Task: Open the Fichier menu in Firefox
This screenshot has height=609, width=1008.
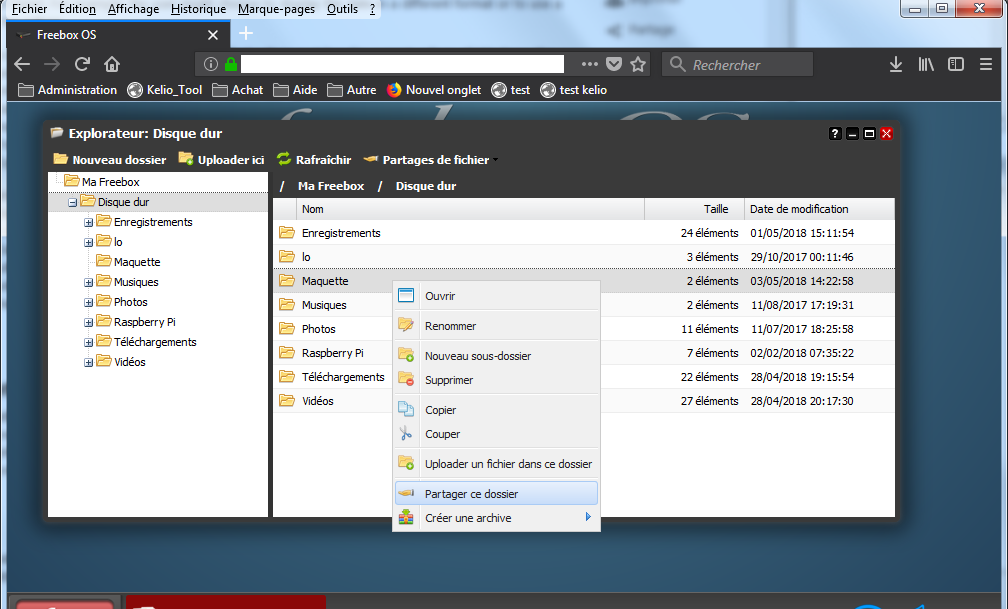Action: 30,9
